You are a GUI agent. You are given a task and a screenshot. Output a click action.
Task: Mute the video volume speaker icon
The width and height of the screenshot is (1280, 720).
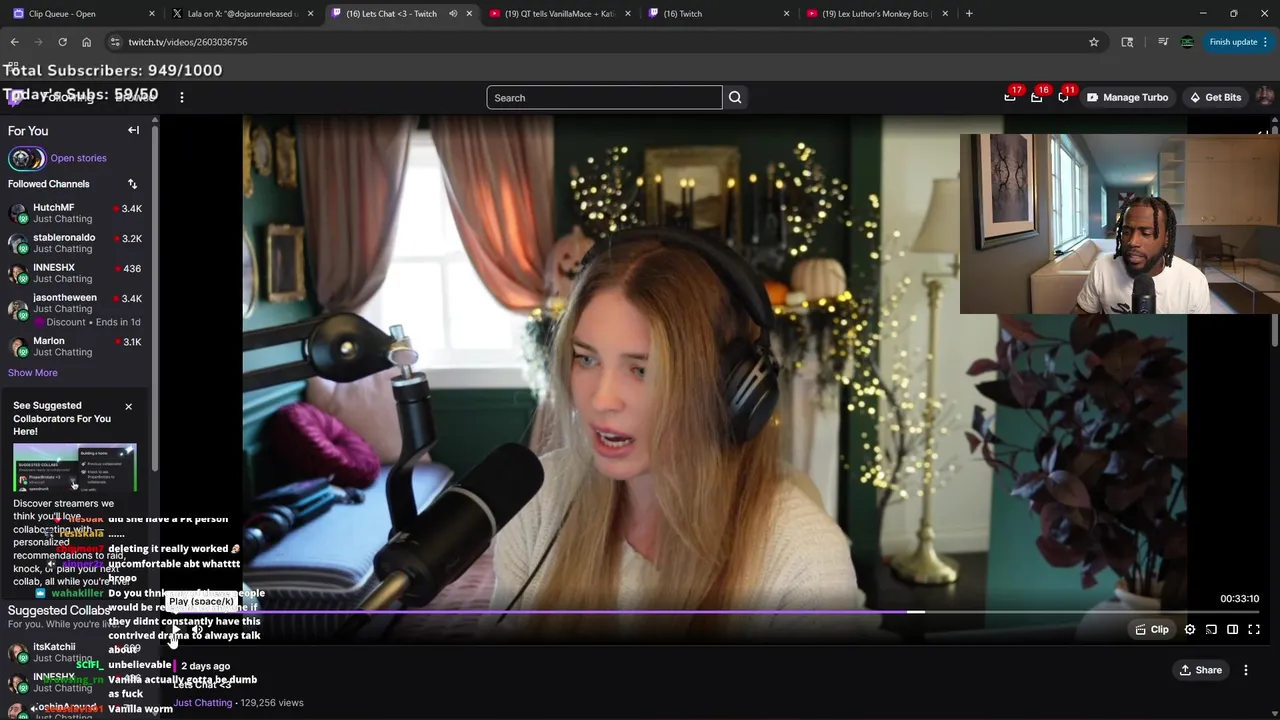[197, 630]
